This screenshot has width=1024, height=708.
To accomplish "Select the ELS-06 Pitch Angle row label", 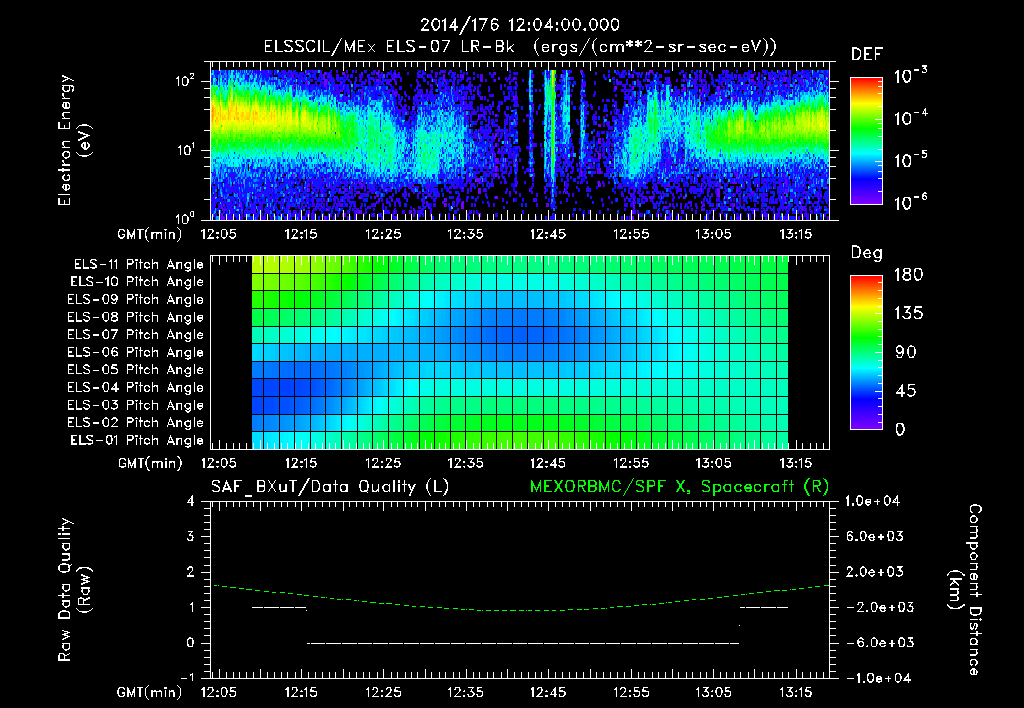I will 136,353.
